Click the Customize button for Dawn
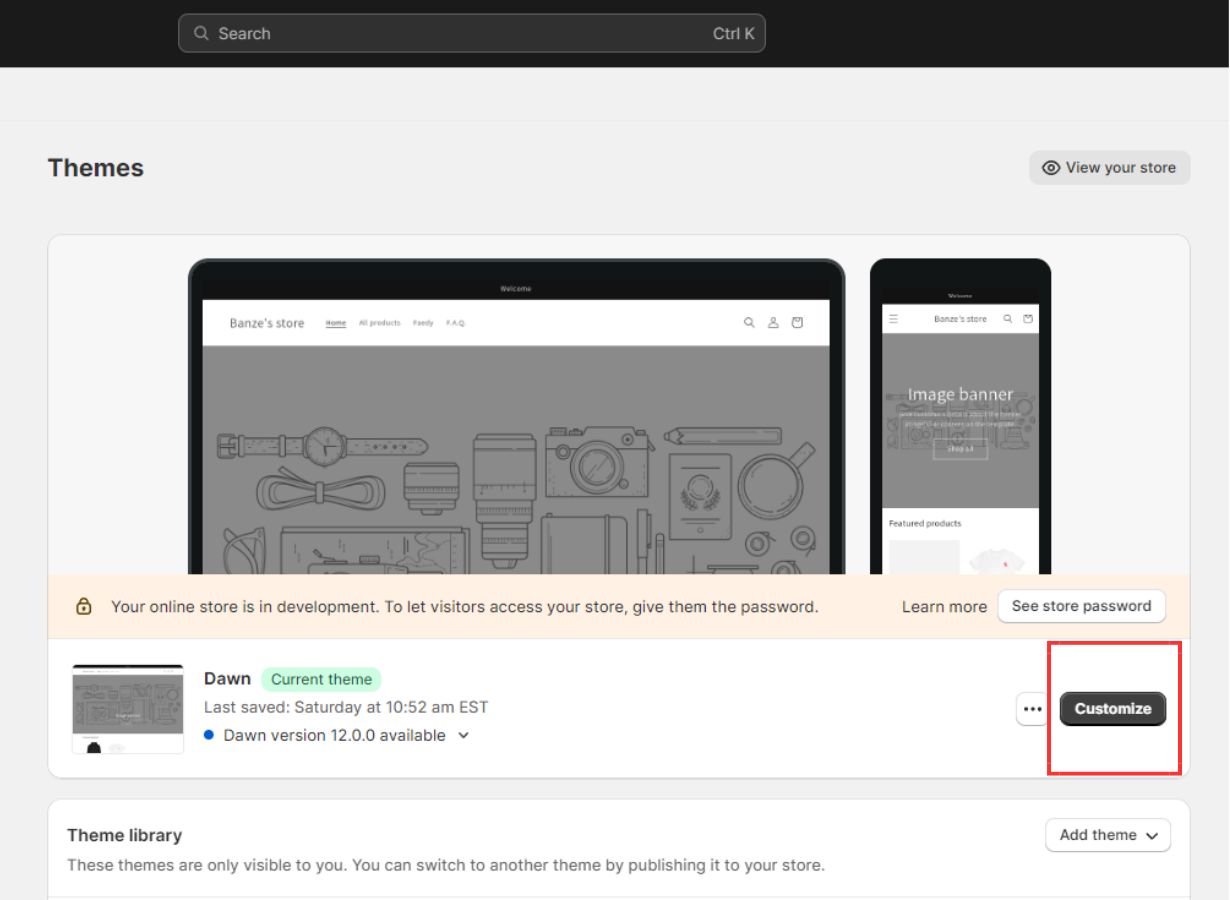Image resolution: width=1230 pixels, height=900 pixels. pyautogui.click(x=1113, y=708)
